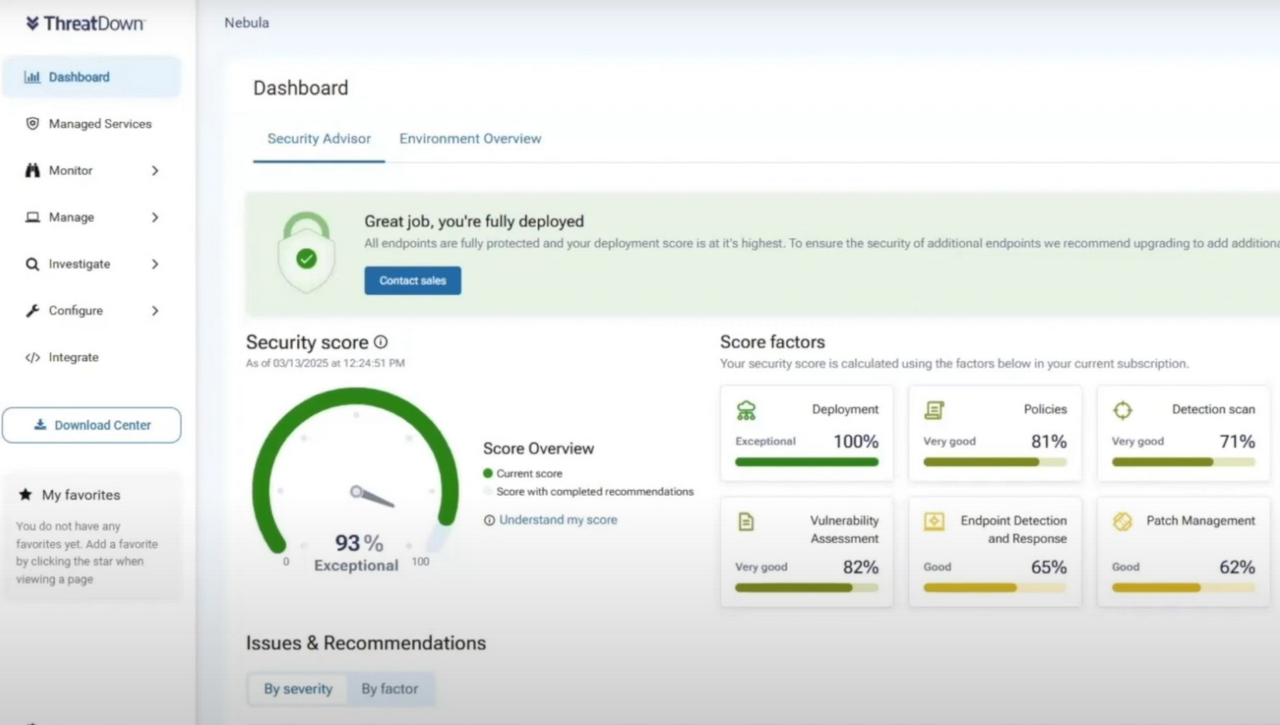Screen dimensions: 1280x725
Task: Click the Patch Management icon
Action: coord(1122,521)
